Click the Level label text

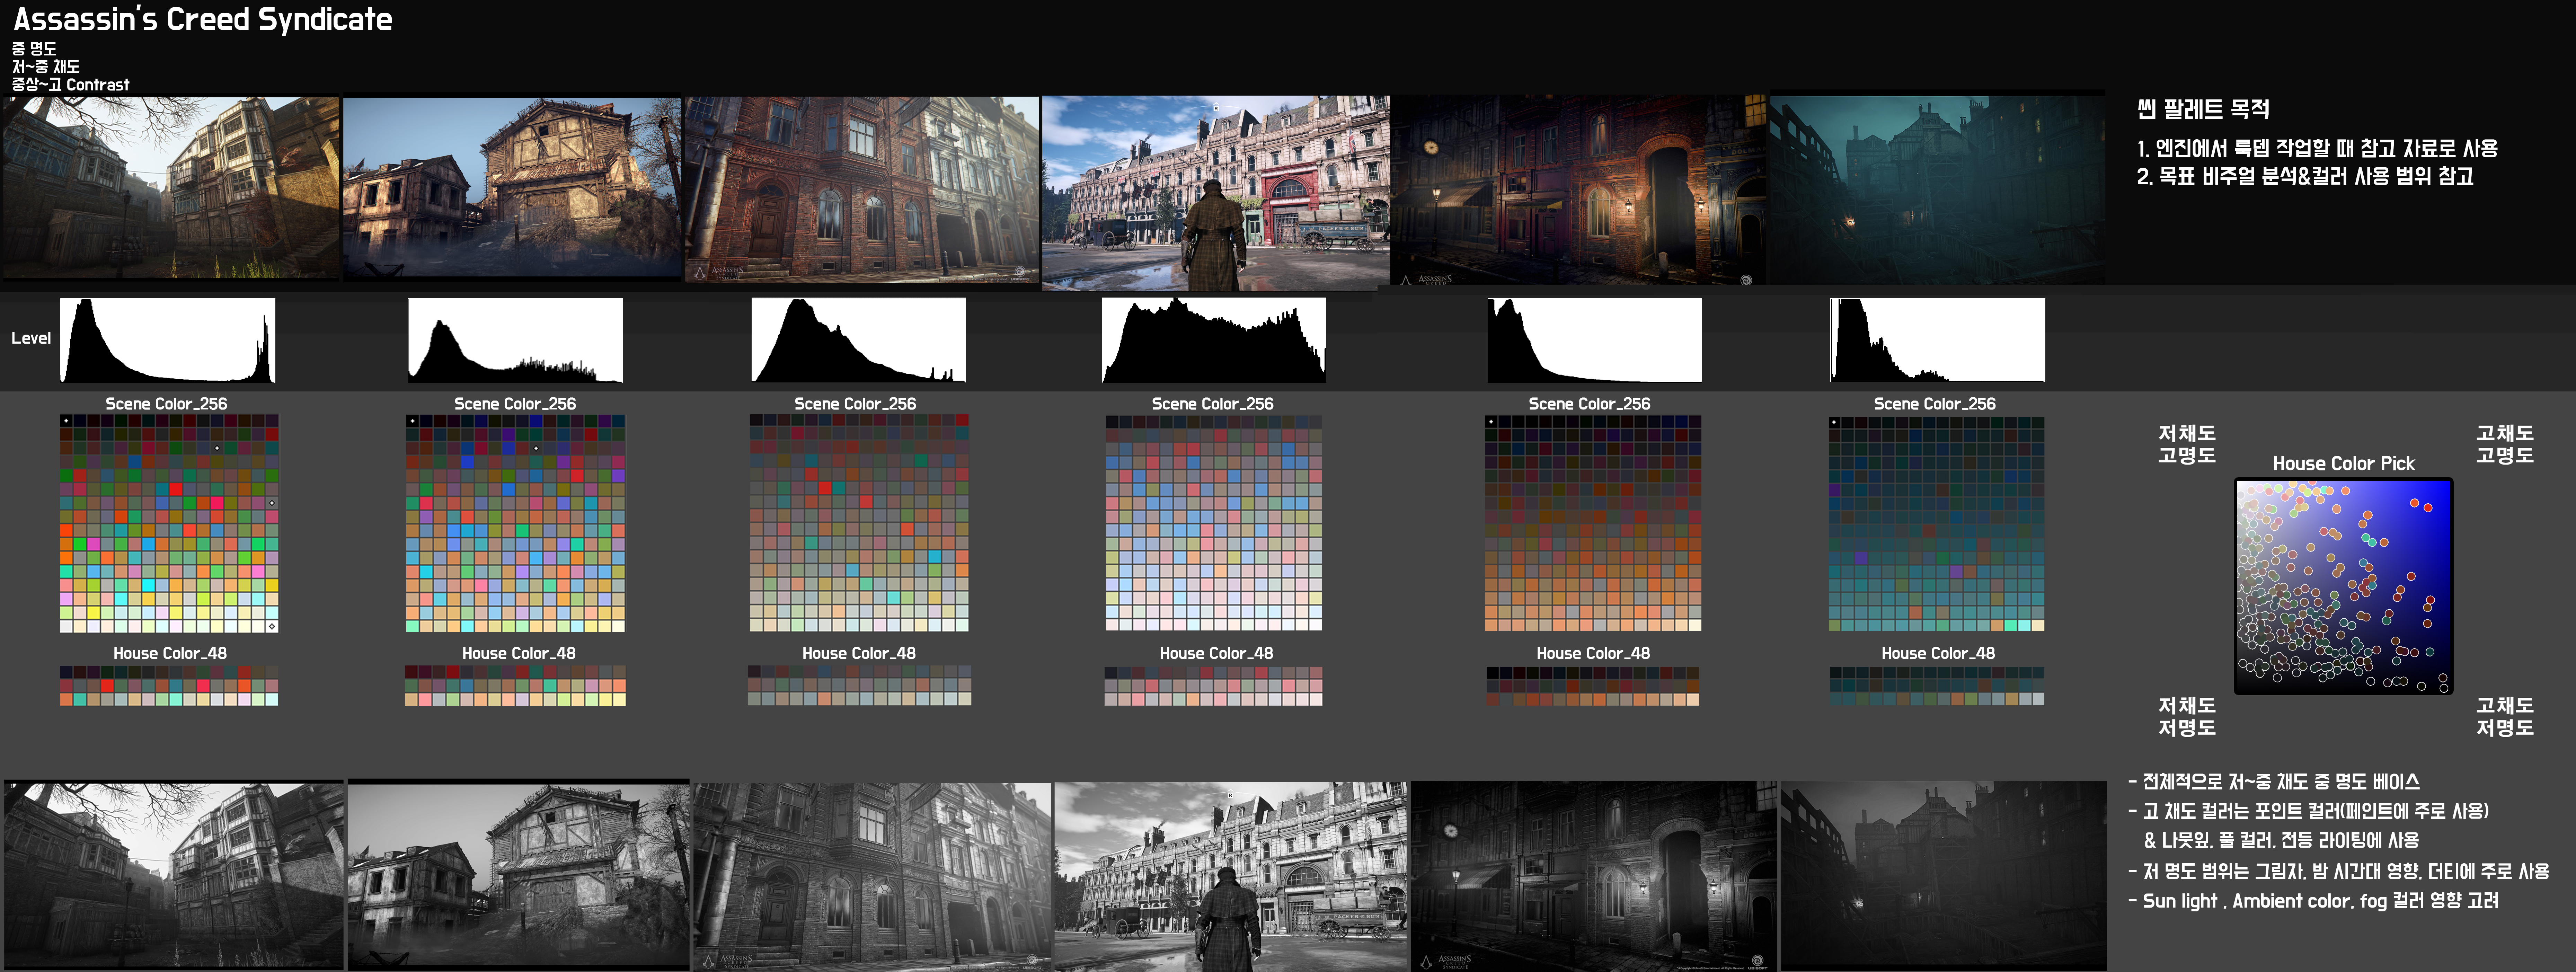pos(31,338)
